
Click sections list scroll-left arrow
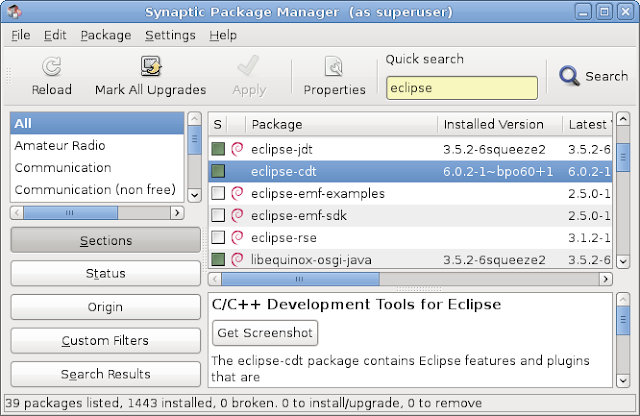[17, 213]
